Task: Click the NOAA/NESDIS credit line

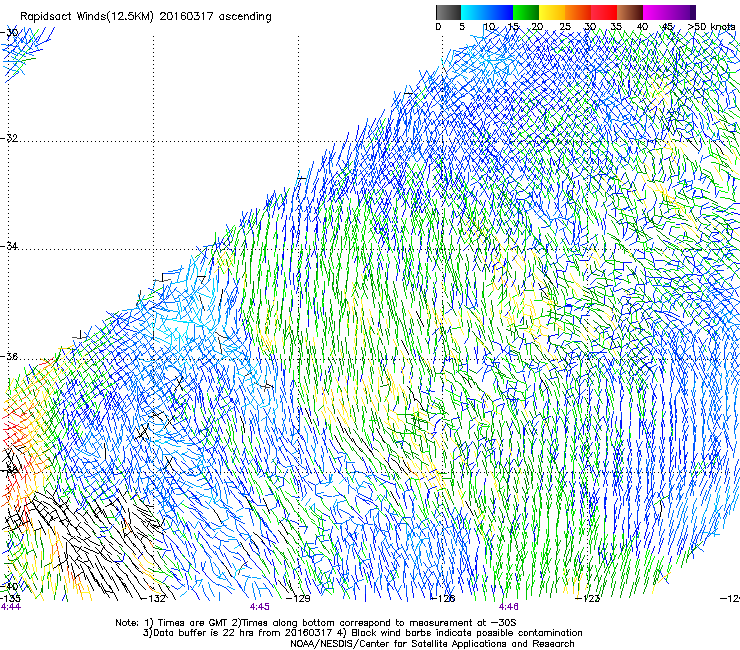Action: point(432,644)
